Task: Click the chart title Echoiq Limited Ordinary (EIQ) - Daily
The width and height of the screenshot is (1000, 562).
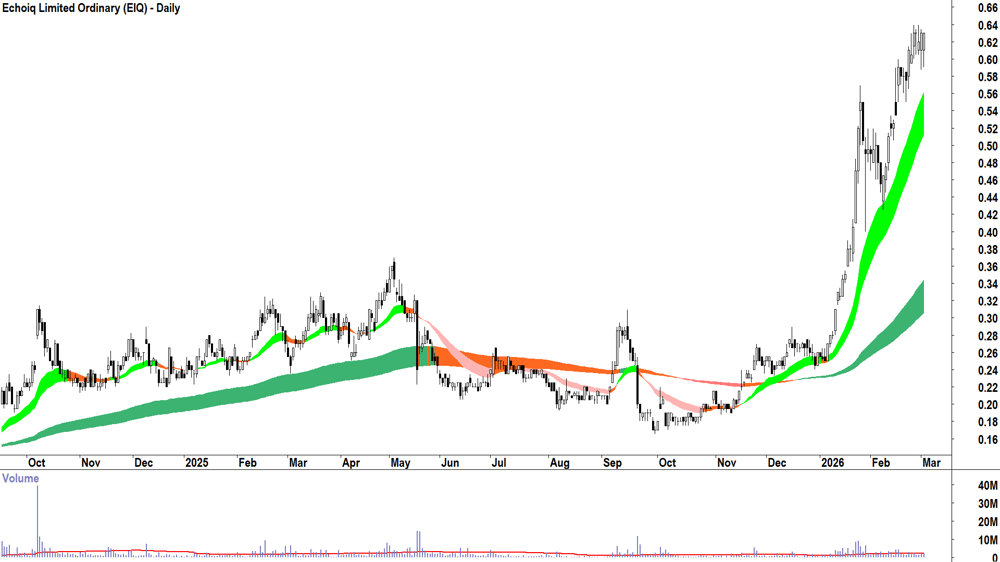Action: tap(91, 8)
